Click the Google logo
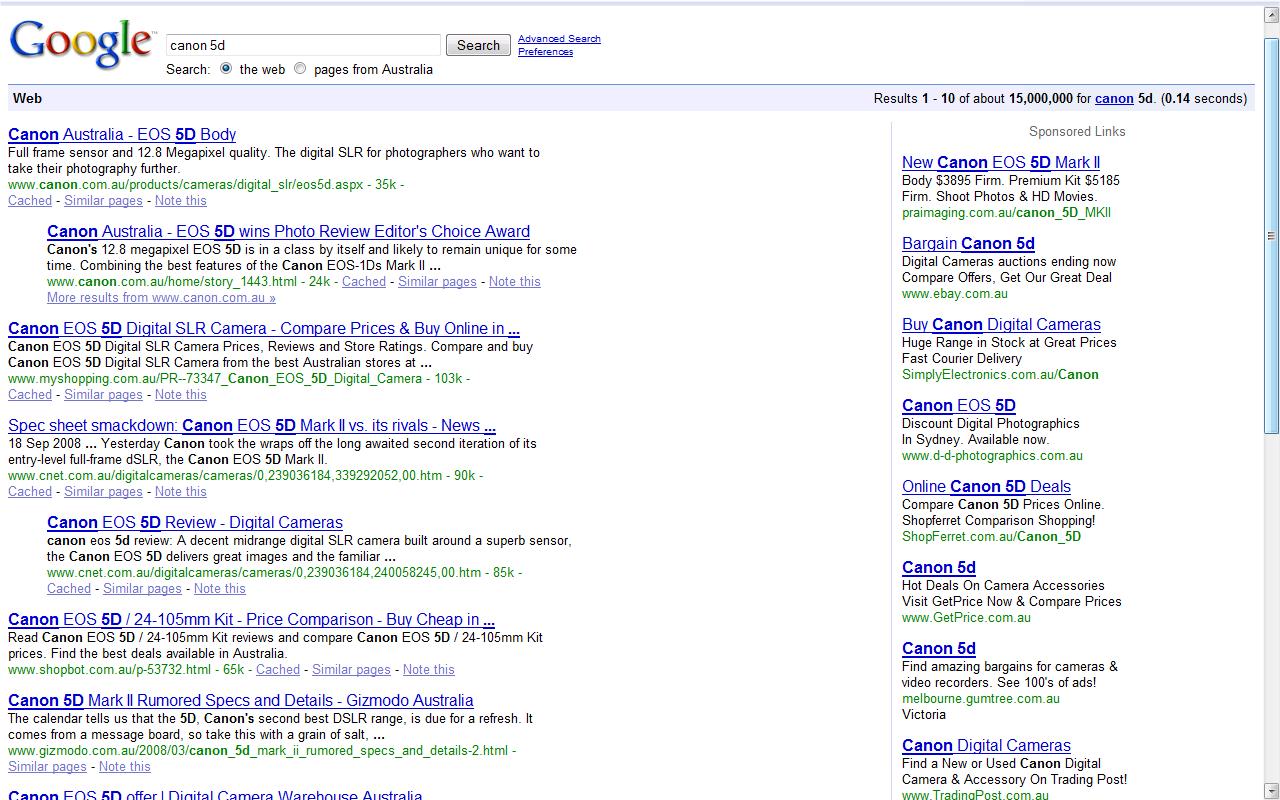Image resolution: width=1280 pixels, height=800 pixels. 82,45
